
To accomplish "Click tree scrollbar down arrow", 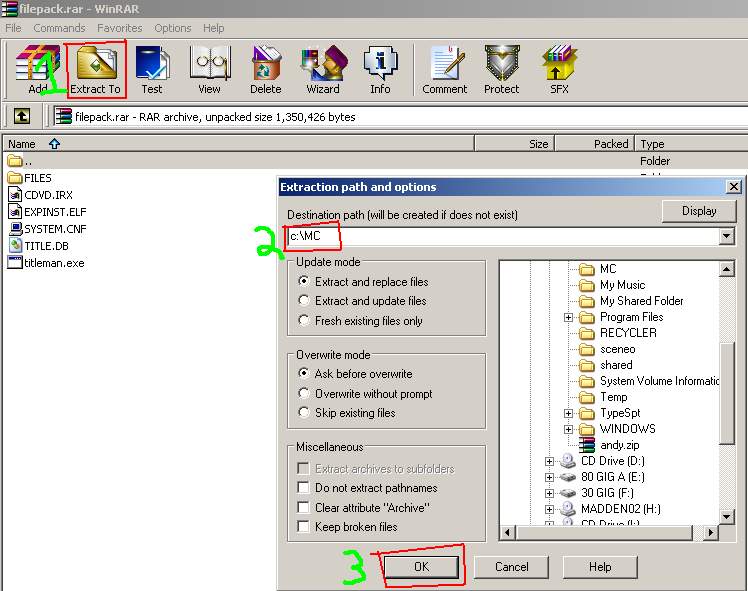I will [x=726, y=517].
